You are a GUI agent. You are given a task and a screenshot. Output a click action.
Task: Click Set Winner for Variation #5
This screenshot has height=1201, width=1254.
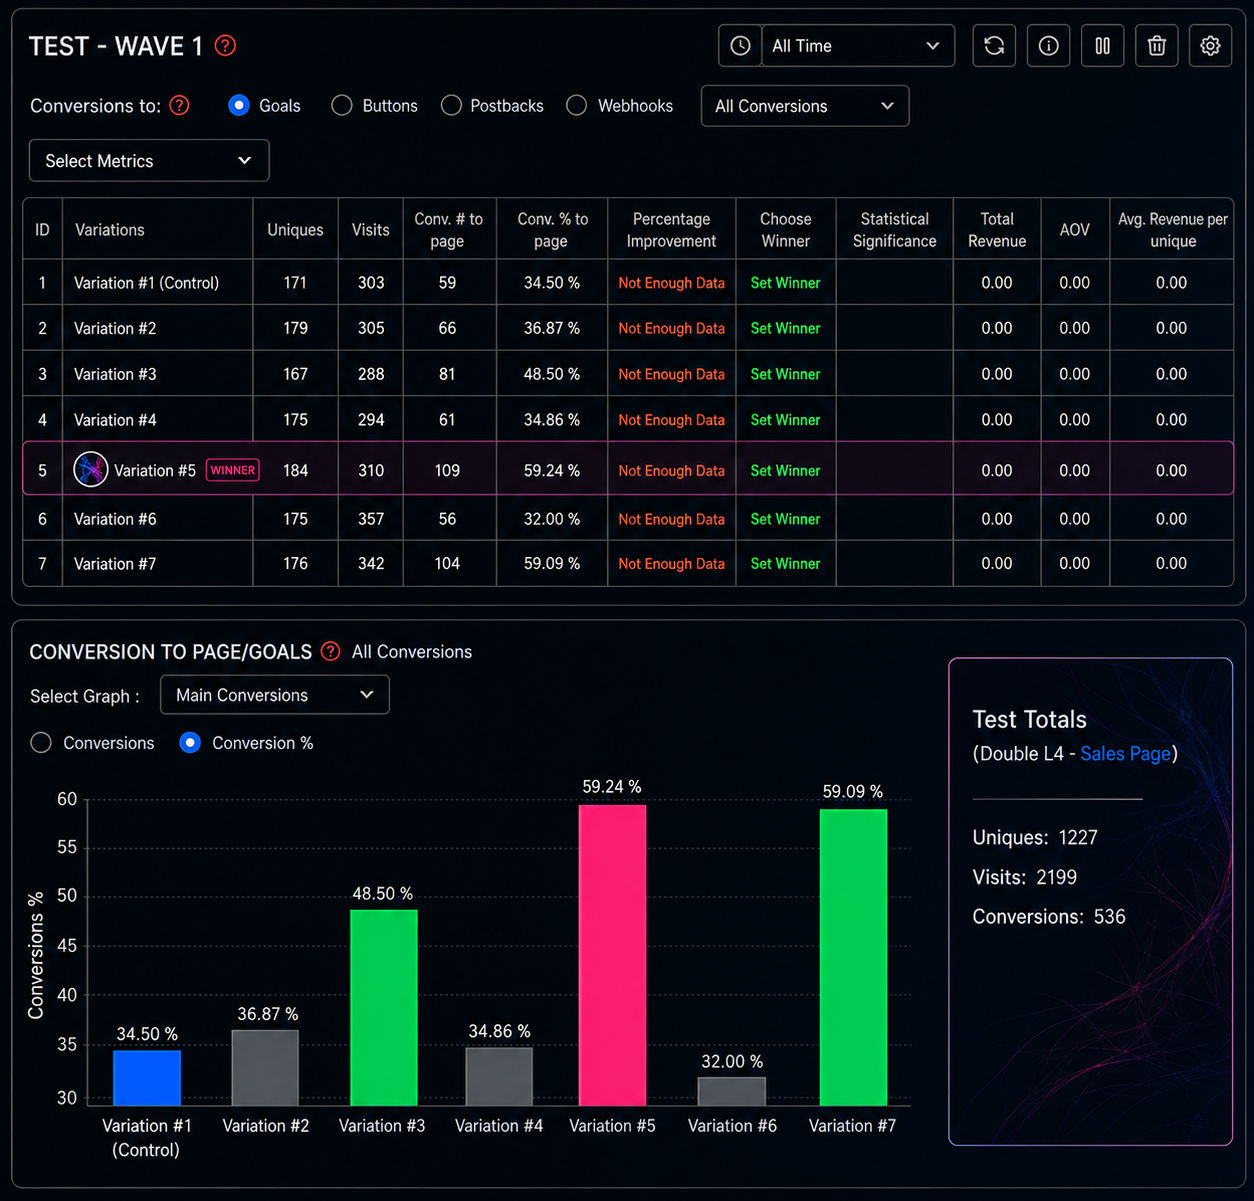pyautogui.click(x=785, y=470)
